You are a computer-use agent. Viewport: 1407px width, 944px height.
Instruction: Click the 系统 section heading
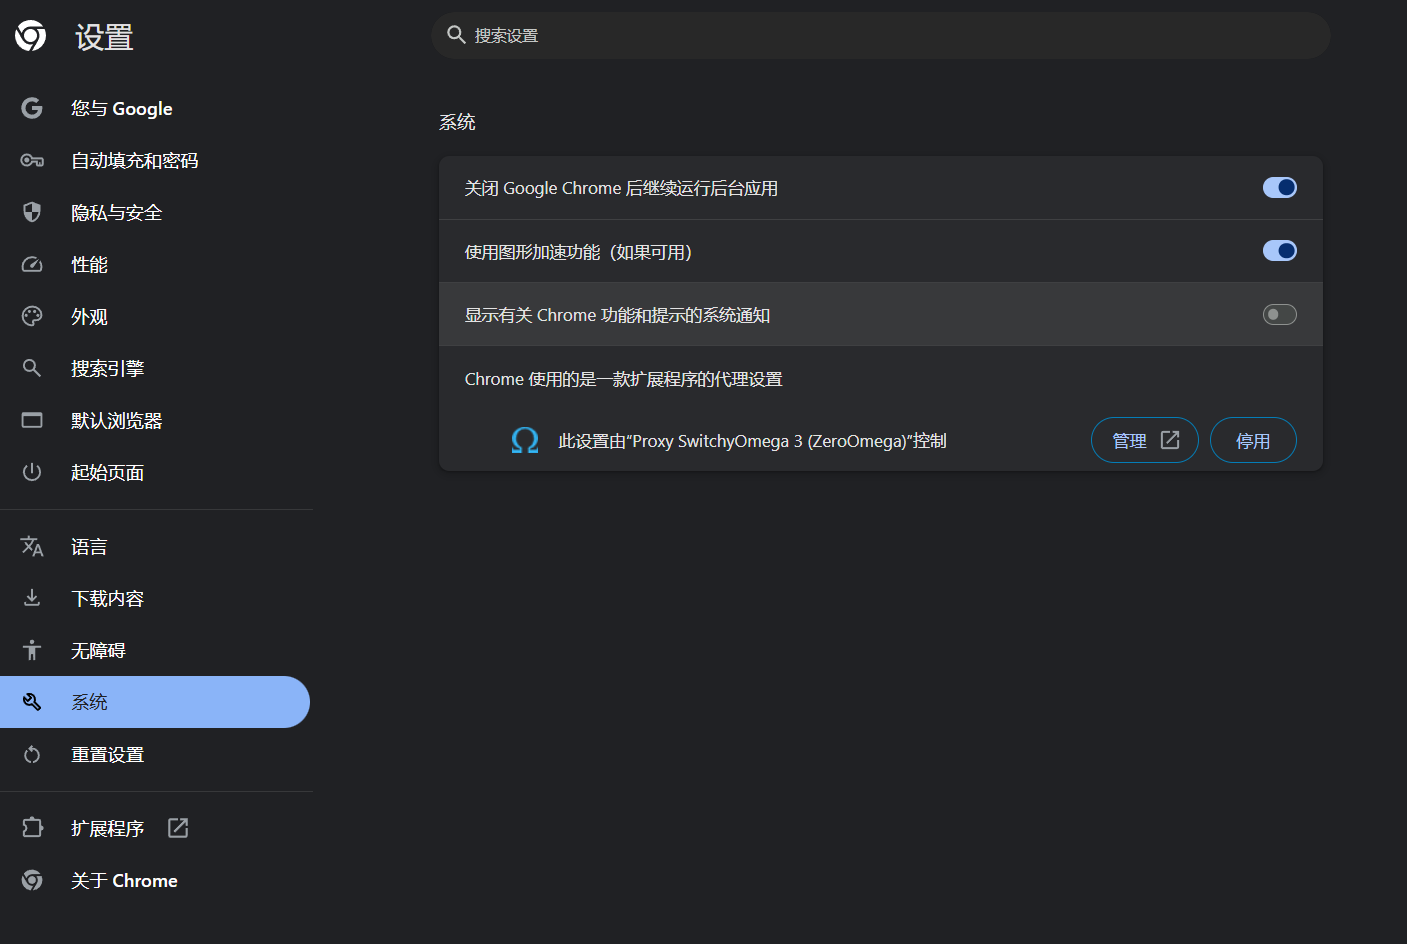[x=457, y=122]
